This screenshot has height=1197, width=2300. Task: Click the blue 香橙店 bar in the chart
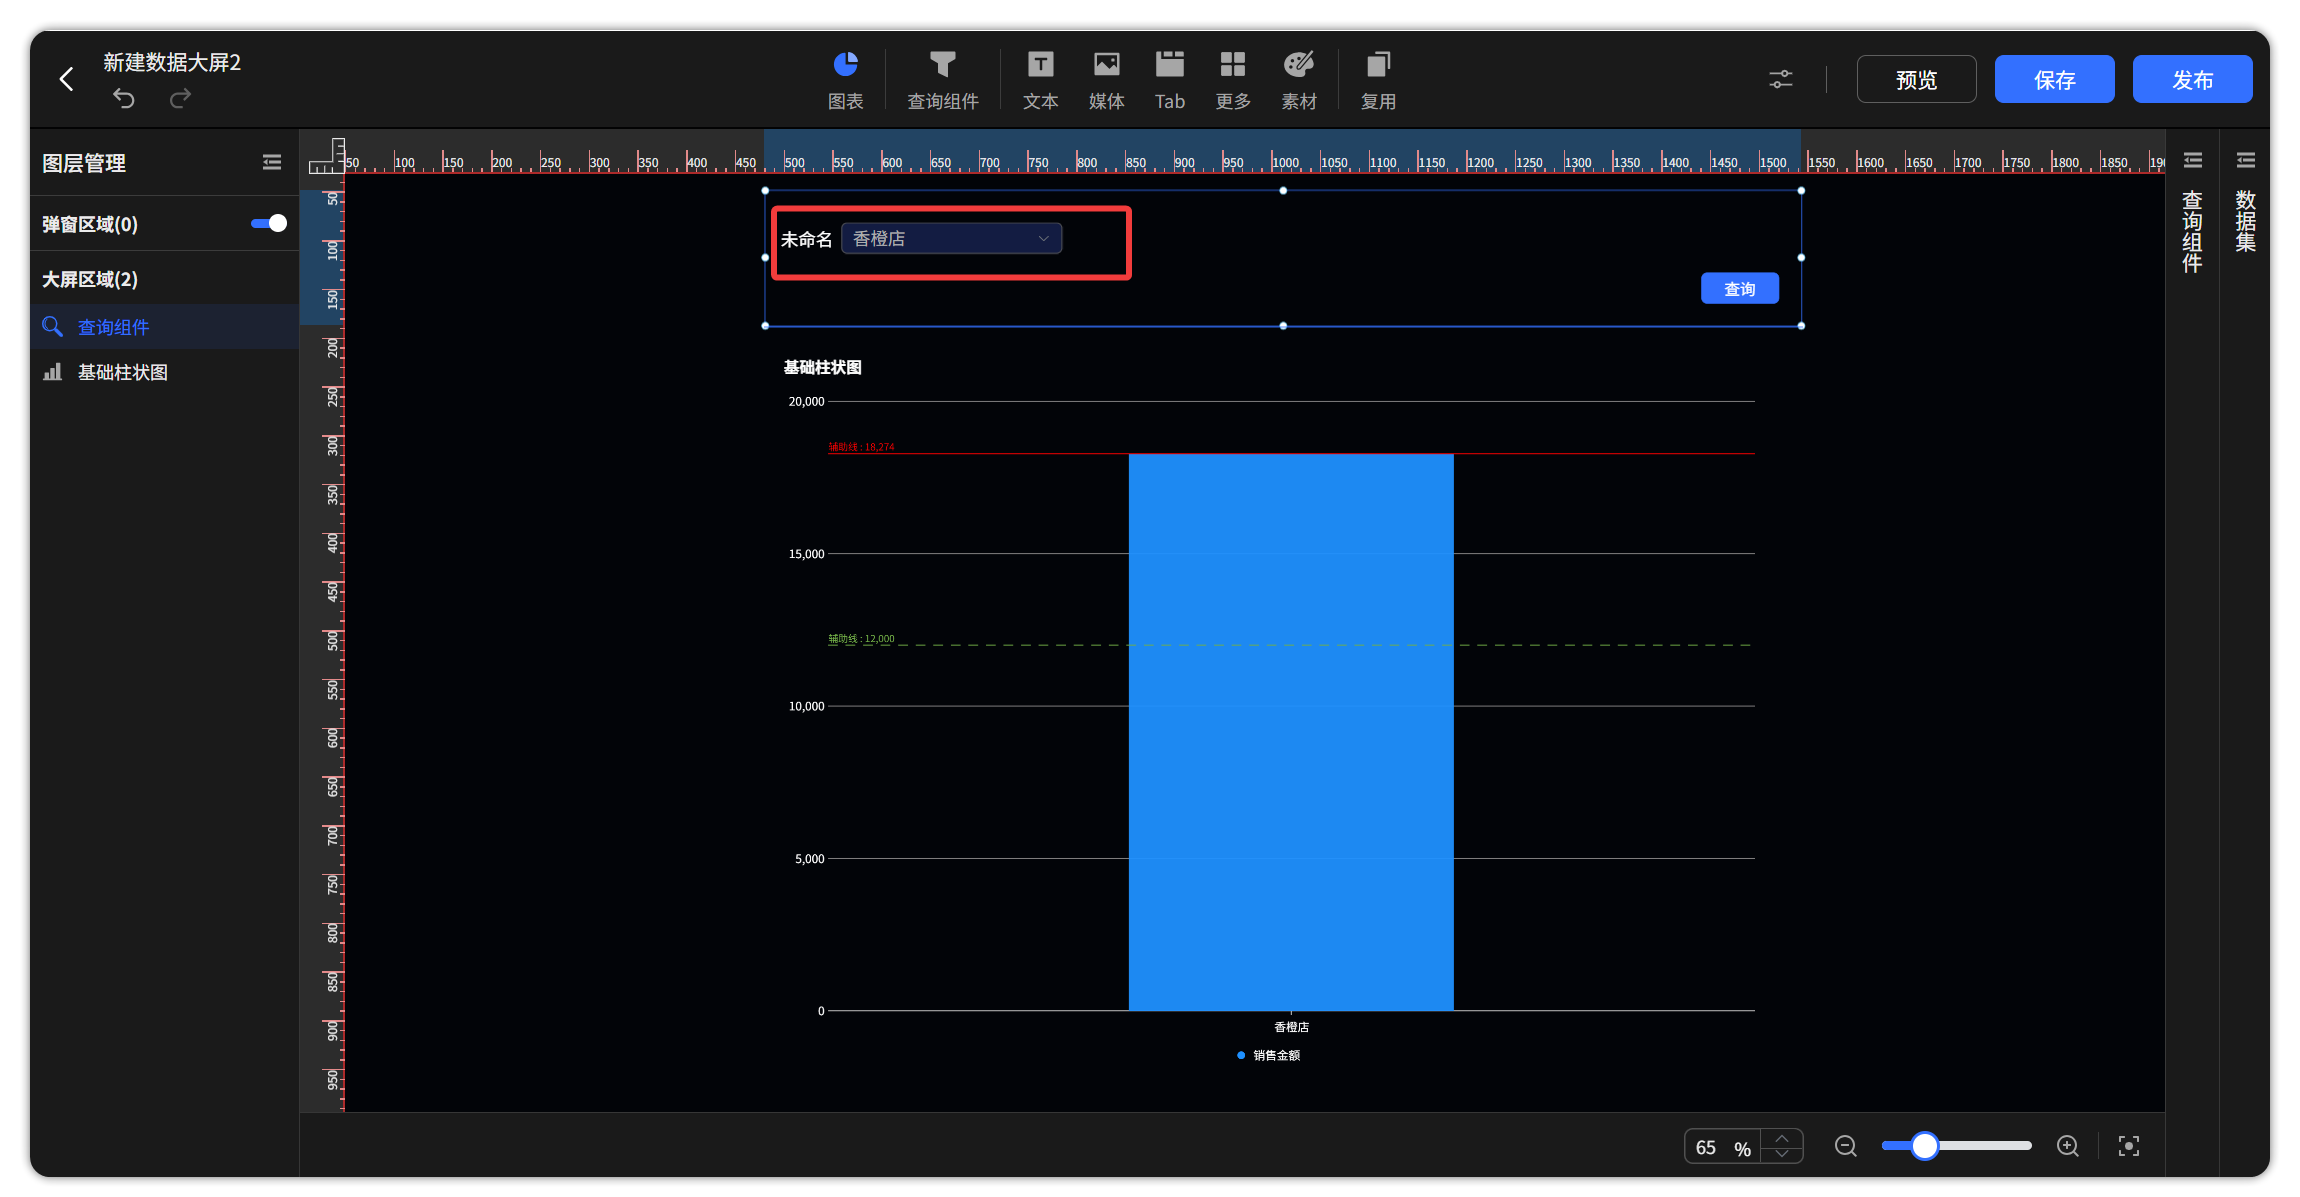coord(1291,732)
